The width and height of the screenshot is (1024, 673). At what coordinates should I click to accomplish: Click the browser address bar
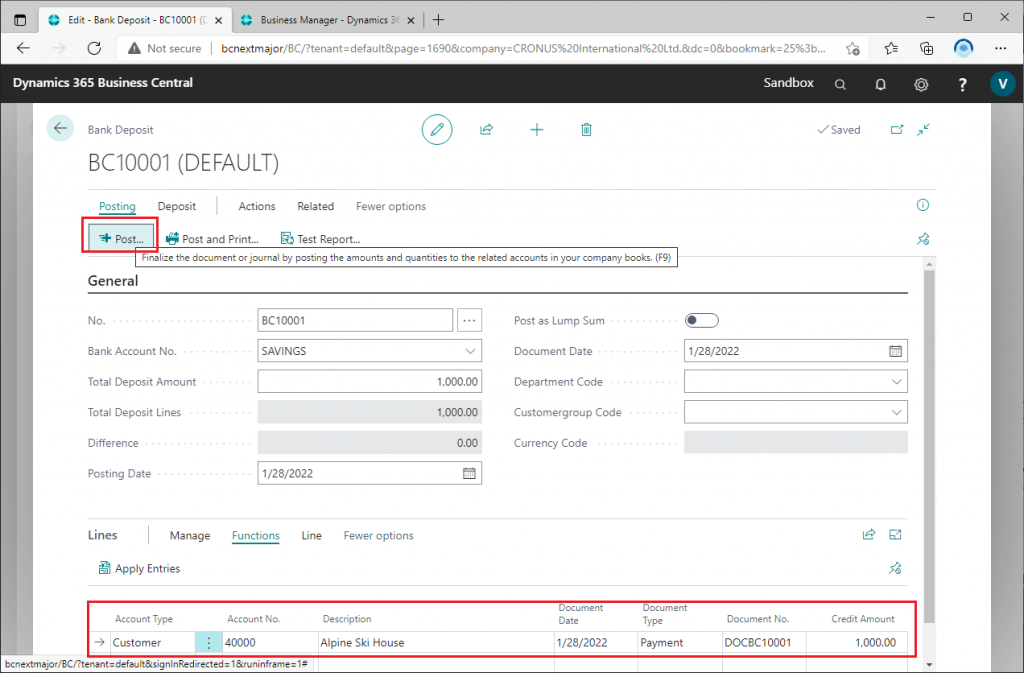click(522, 48)
